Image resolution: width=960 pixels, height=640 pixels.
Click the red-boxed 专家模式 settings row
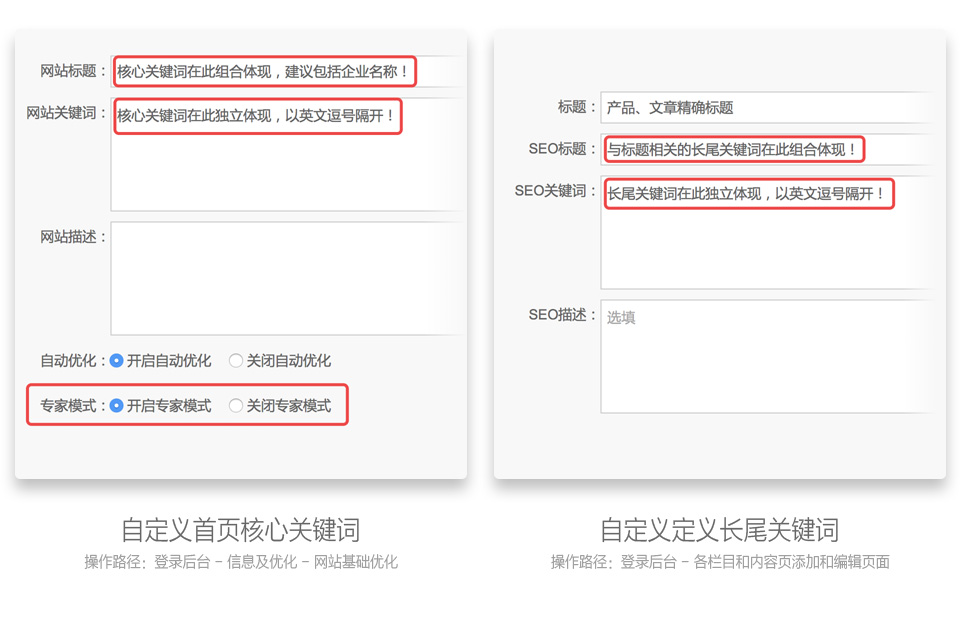click(x=185, y=405)
